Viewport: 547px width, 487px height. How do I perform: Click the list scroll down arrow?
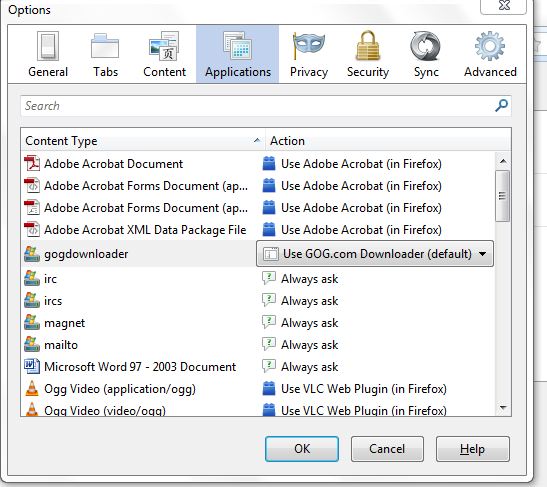[503, 407]
